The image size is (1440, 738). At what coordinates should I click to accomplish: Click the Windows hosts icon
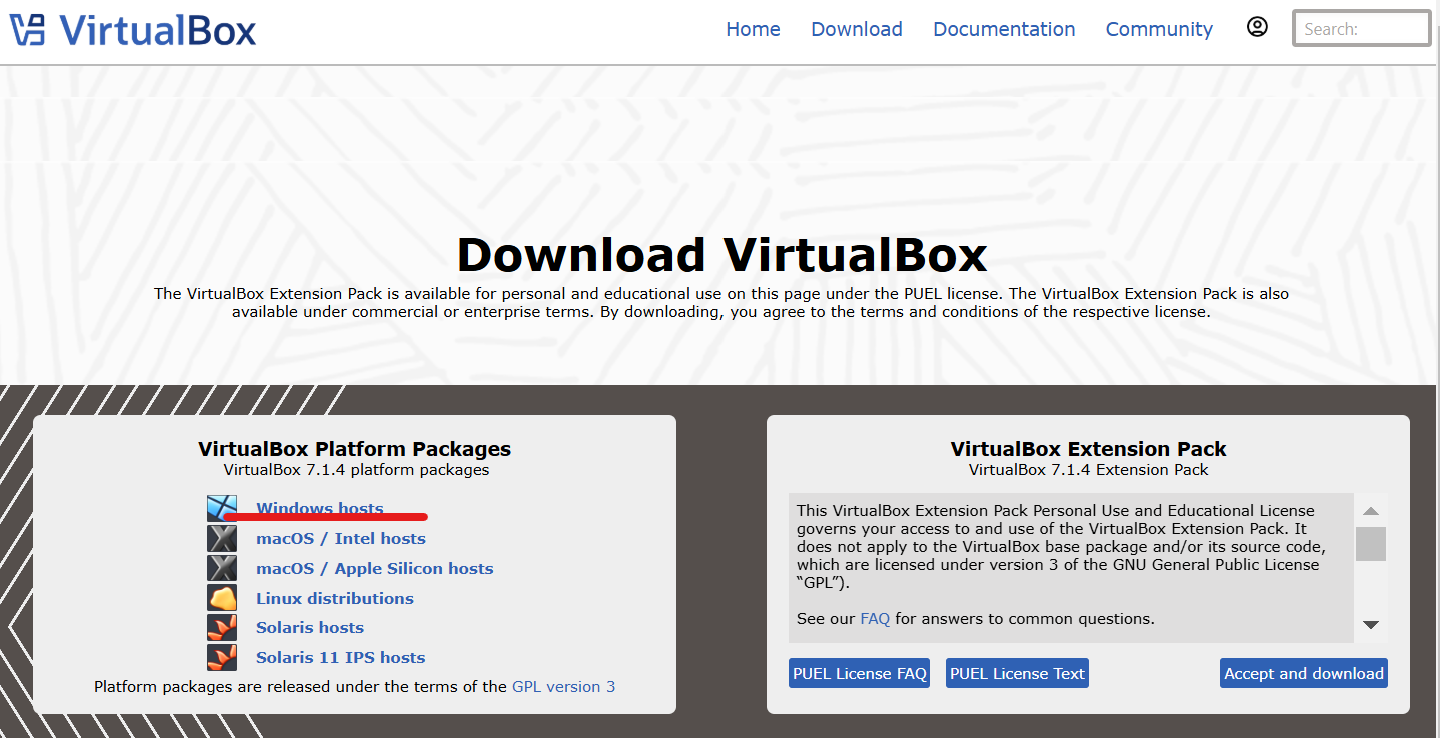tap(222, 509)
